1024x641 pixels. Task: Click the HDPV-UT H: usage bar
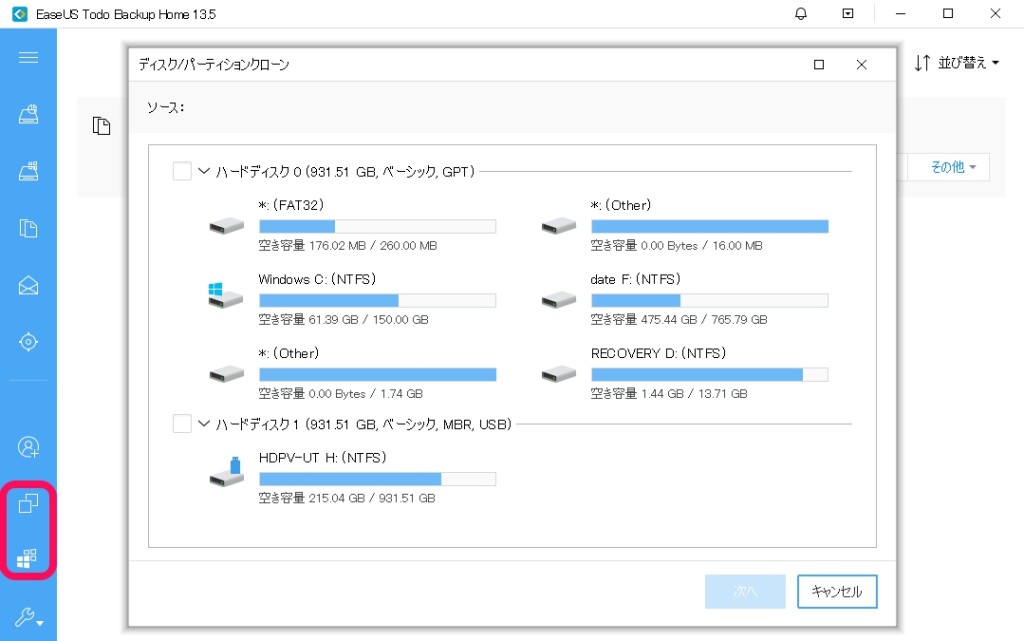(377, 479)
